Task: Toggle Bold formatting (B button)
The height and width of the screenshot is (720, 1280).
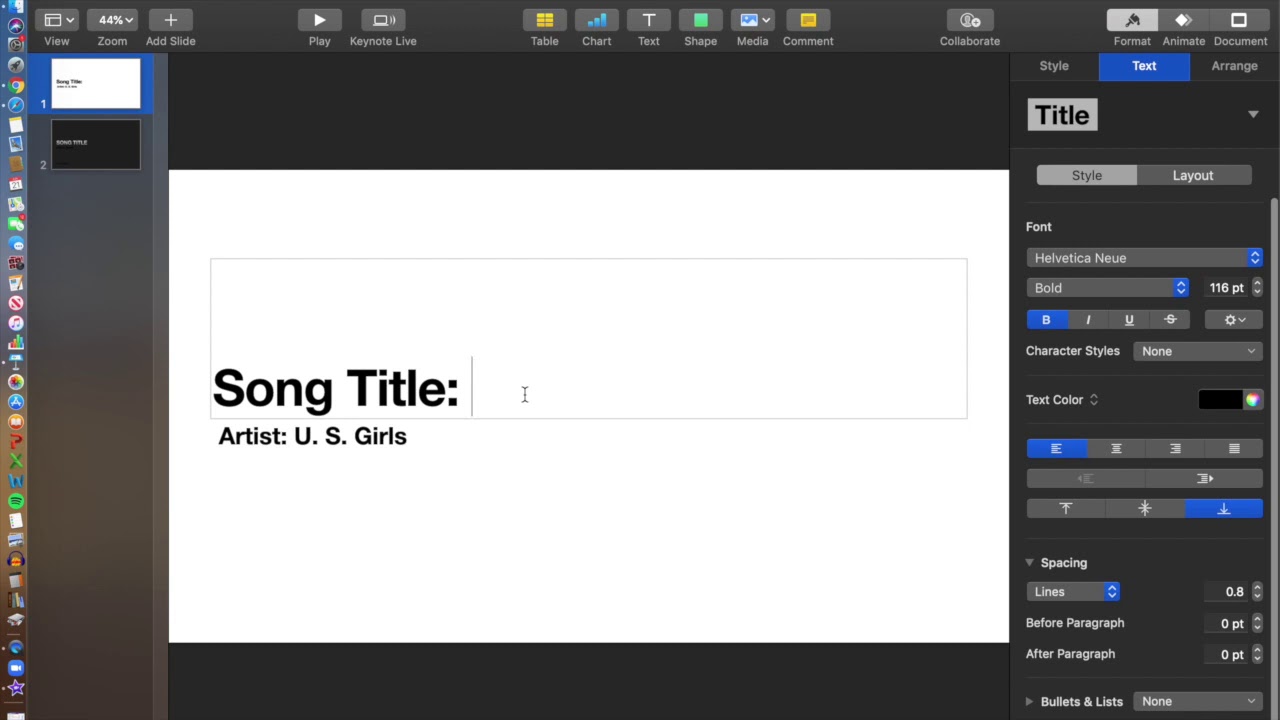Action: coord(1046,320)
